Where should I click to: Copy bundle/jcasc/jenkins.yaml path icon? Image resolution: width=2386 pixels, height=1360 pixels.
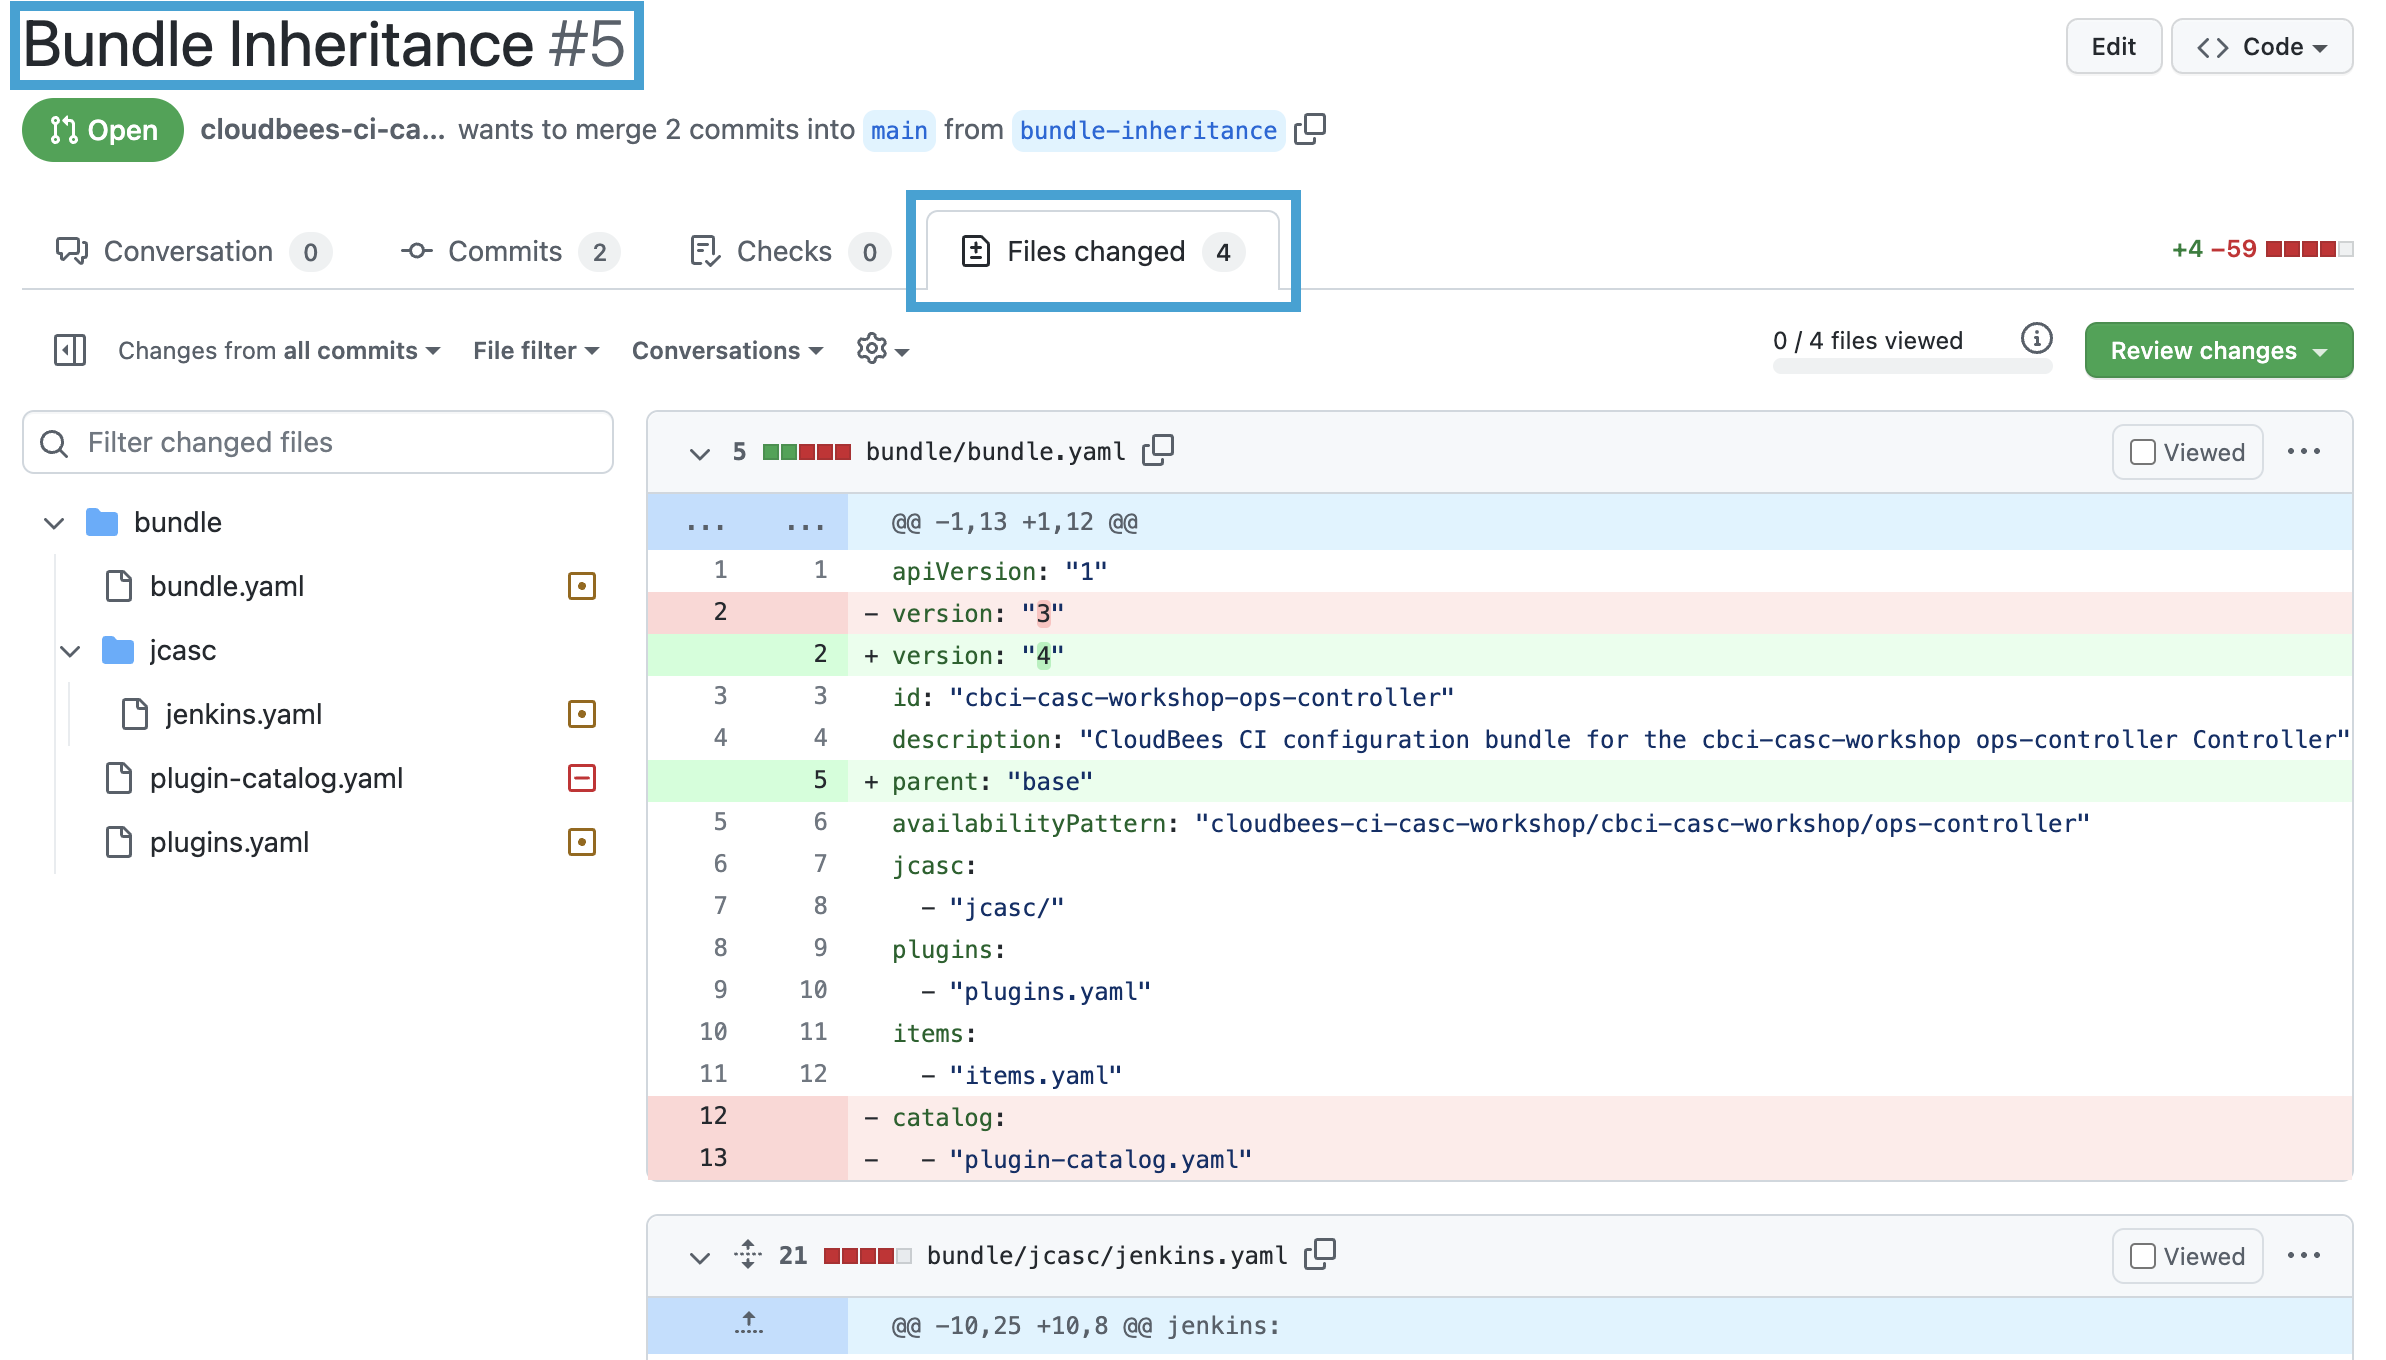(1320, 1254)
